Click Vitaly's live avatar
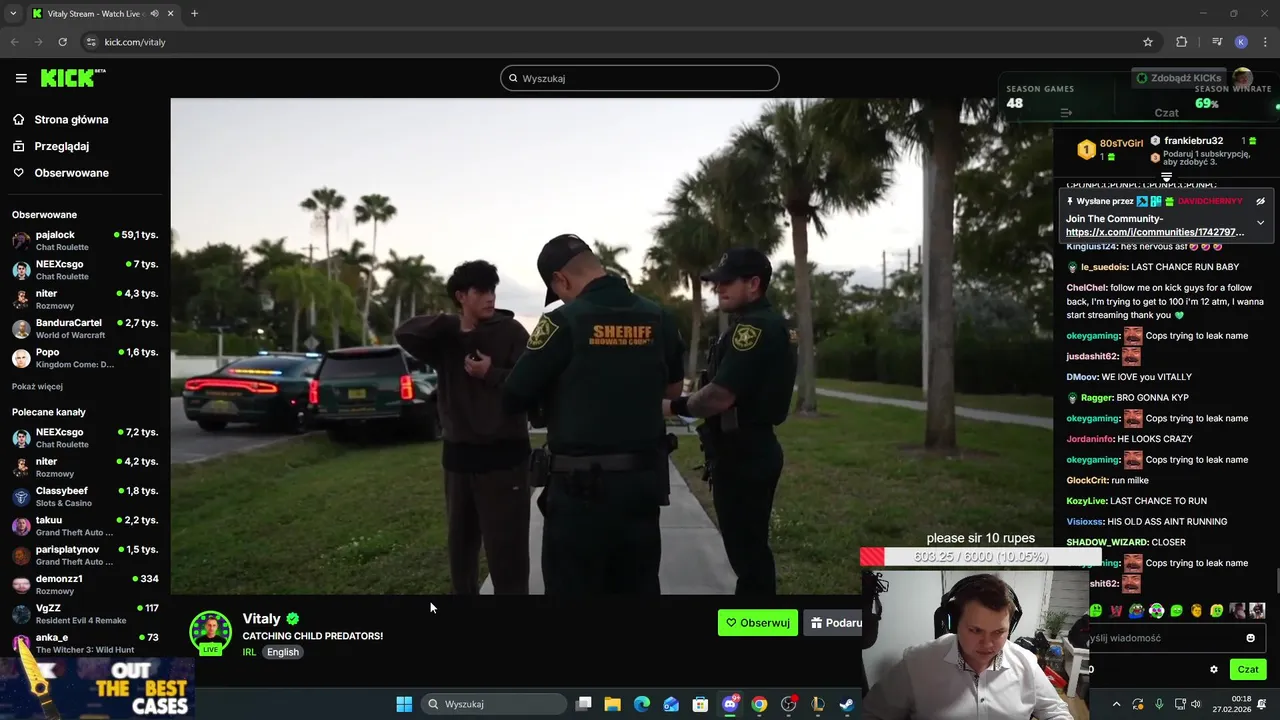The image size is (1280, 720). (210, 632)
